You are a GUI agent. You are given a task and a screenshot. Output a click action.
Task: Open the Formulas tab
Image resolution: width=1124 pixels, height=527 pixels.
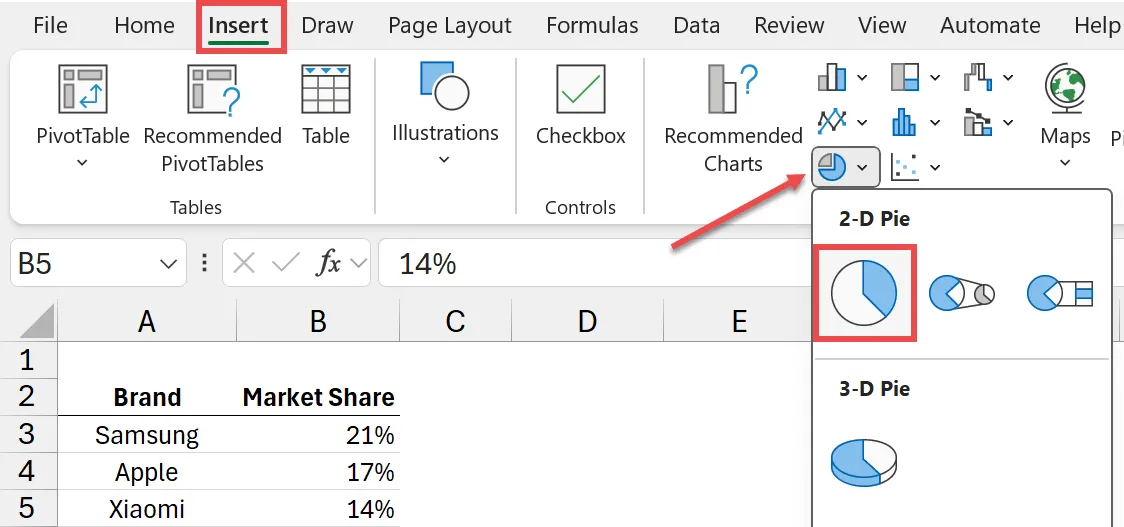tap(592, 26)
